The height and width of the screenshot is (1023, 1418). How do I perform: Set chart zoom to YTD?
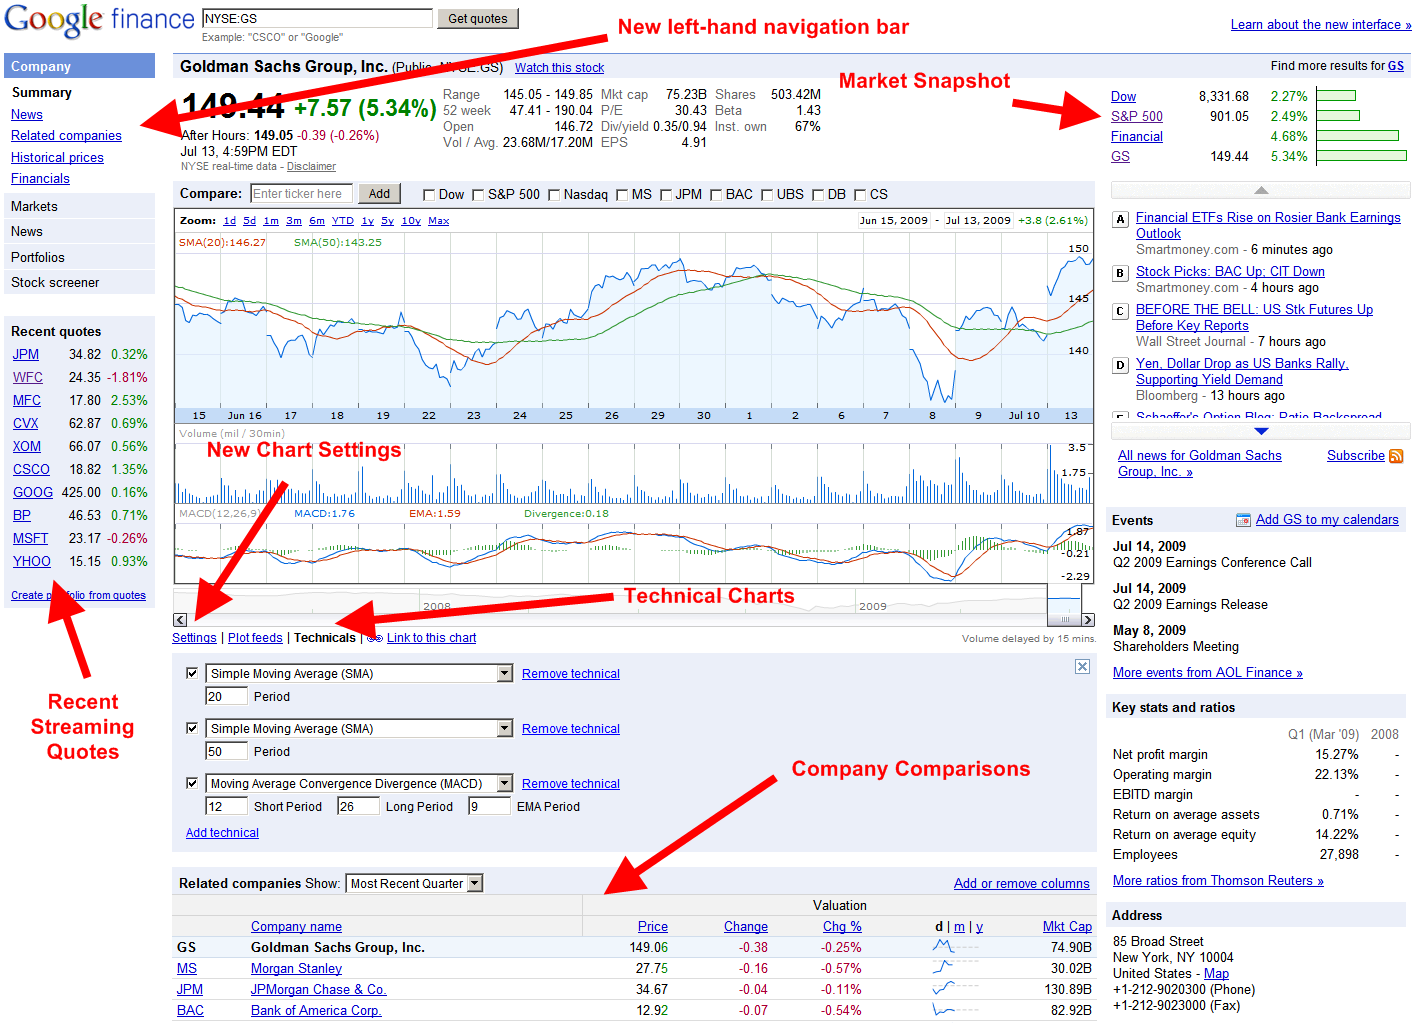343,221
